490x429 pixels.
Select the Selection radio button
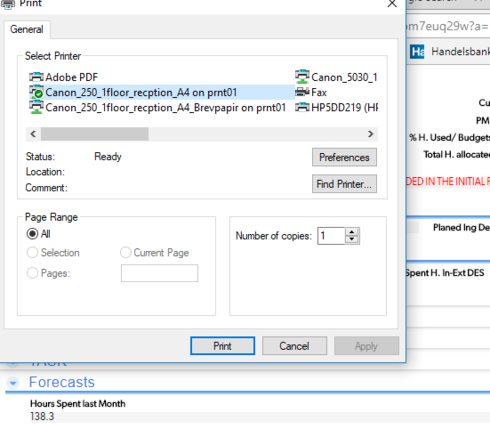tap(32, 252)
